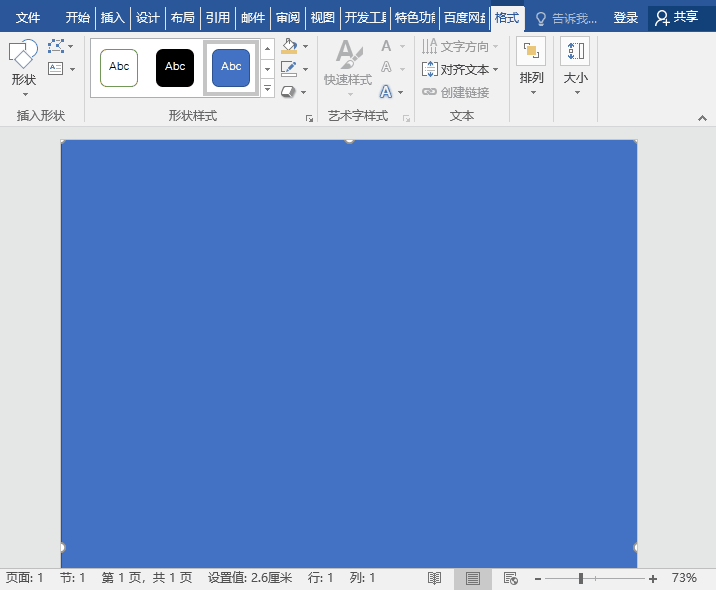Switch to the 插入 insert tab
This screenshot has height=590, width=716.
click(x=113, y=18)
